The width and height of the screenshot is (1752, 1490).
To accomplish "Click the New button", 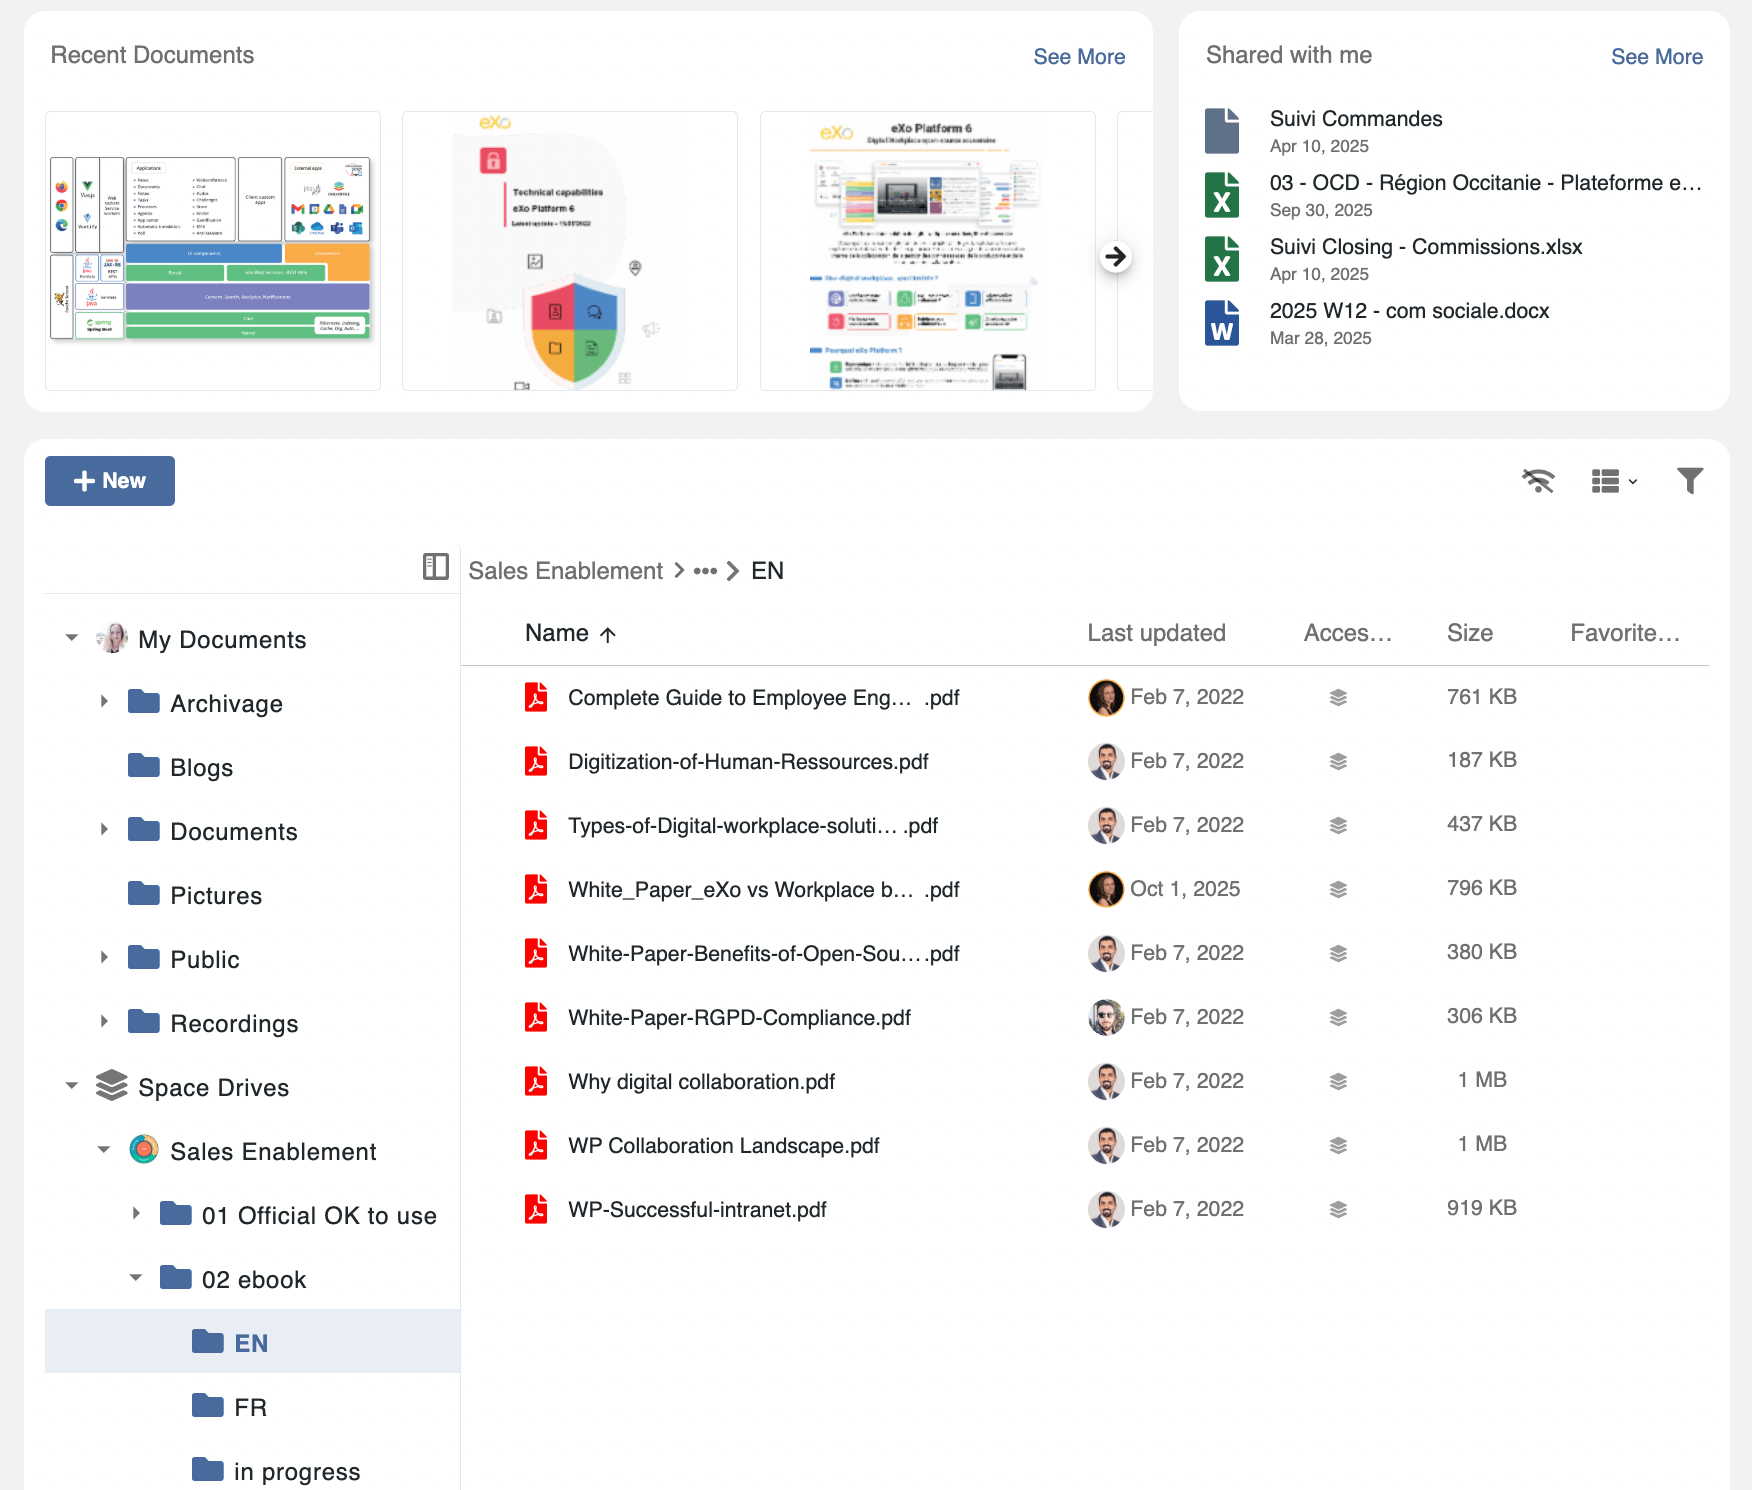I will click(110, 481).
